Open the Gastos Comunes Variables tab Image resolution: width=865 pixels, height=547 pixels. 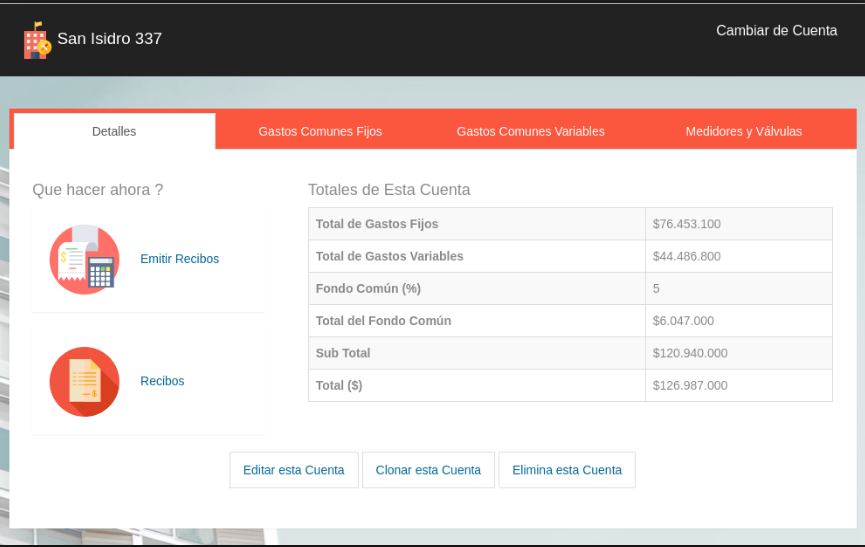click(530, 131)
